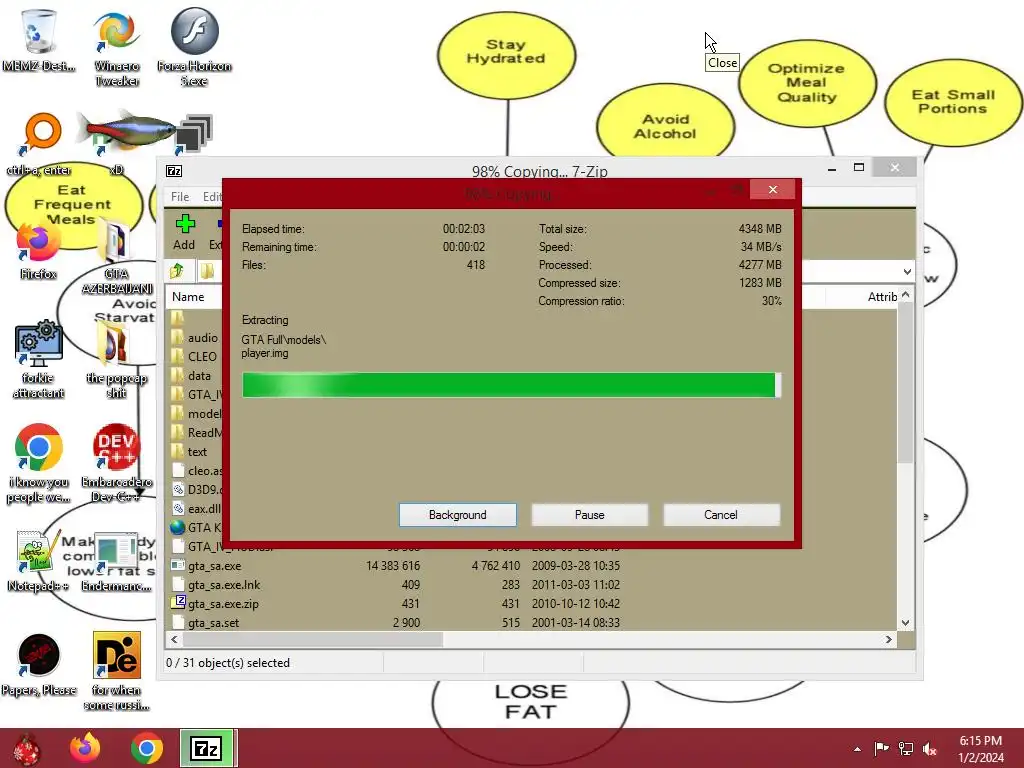Open the 'ctrl+a, enter' desktop shortcut
Image resolution: width=1024 pixels, height=768 pixels.
tap(39, 144)
